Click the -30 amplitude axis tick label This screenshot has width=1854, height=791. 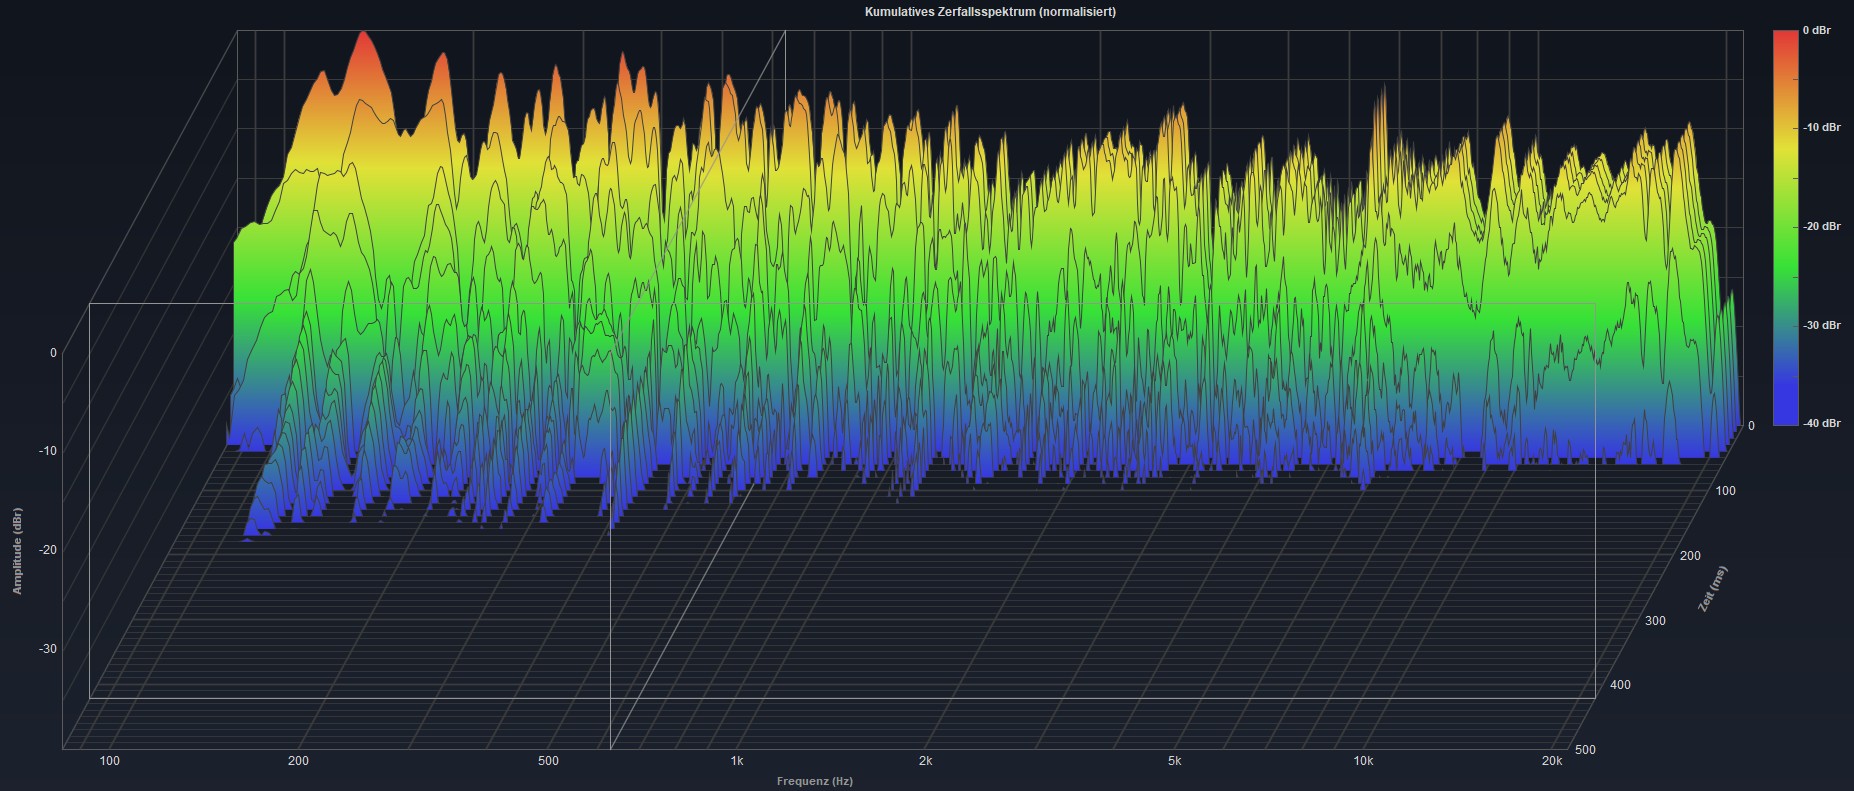point(47,649)
